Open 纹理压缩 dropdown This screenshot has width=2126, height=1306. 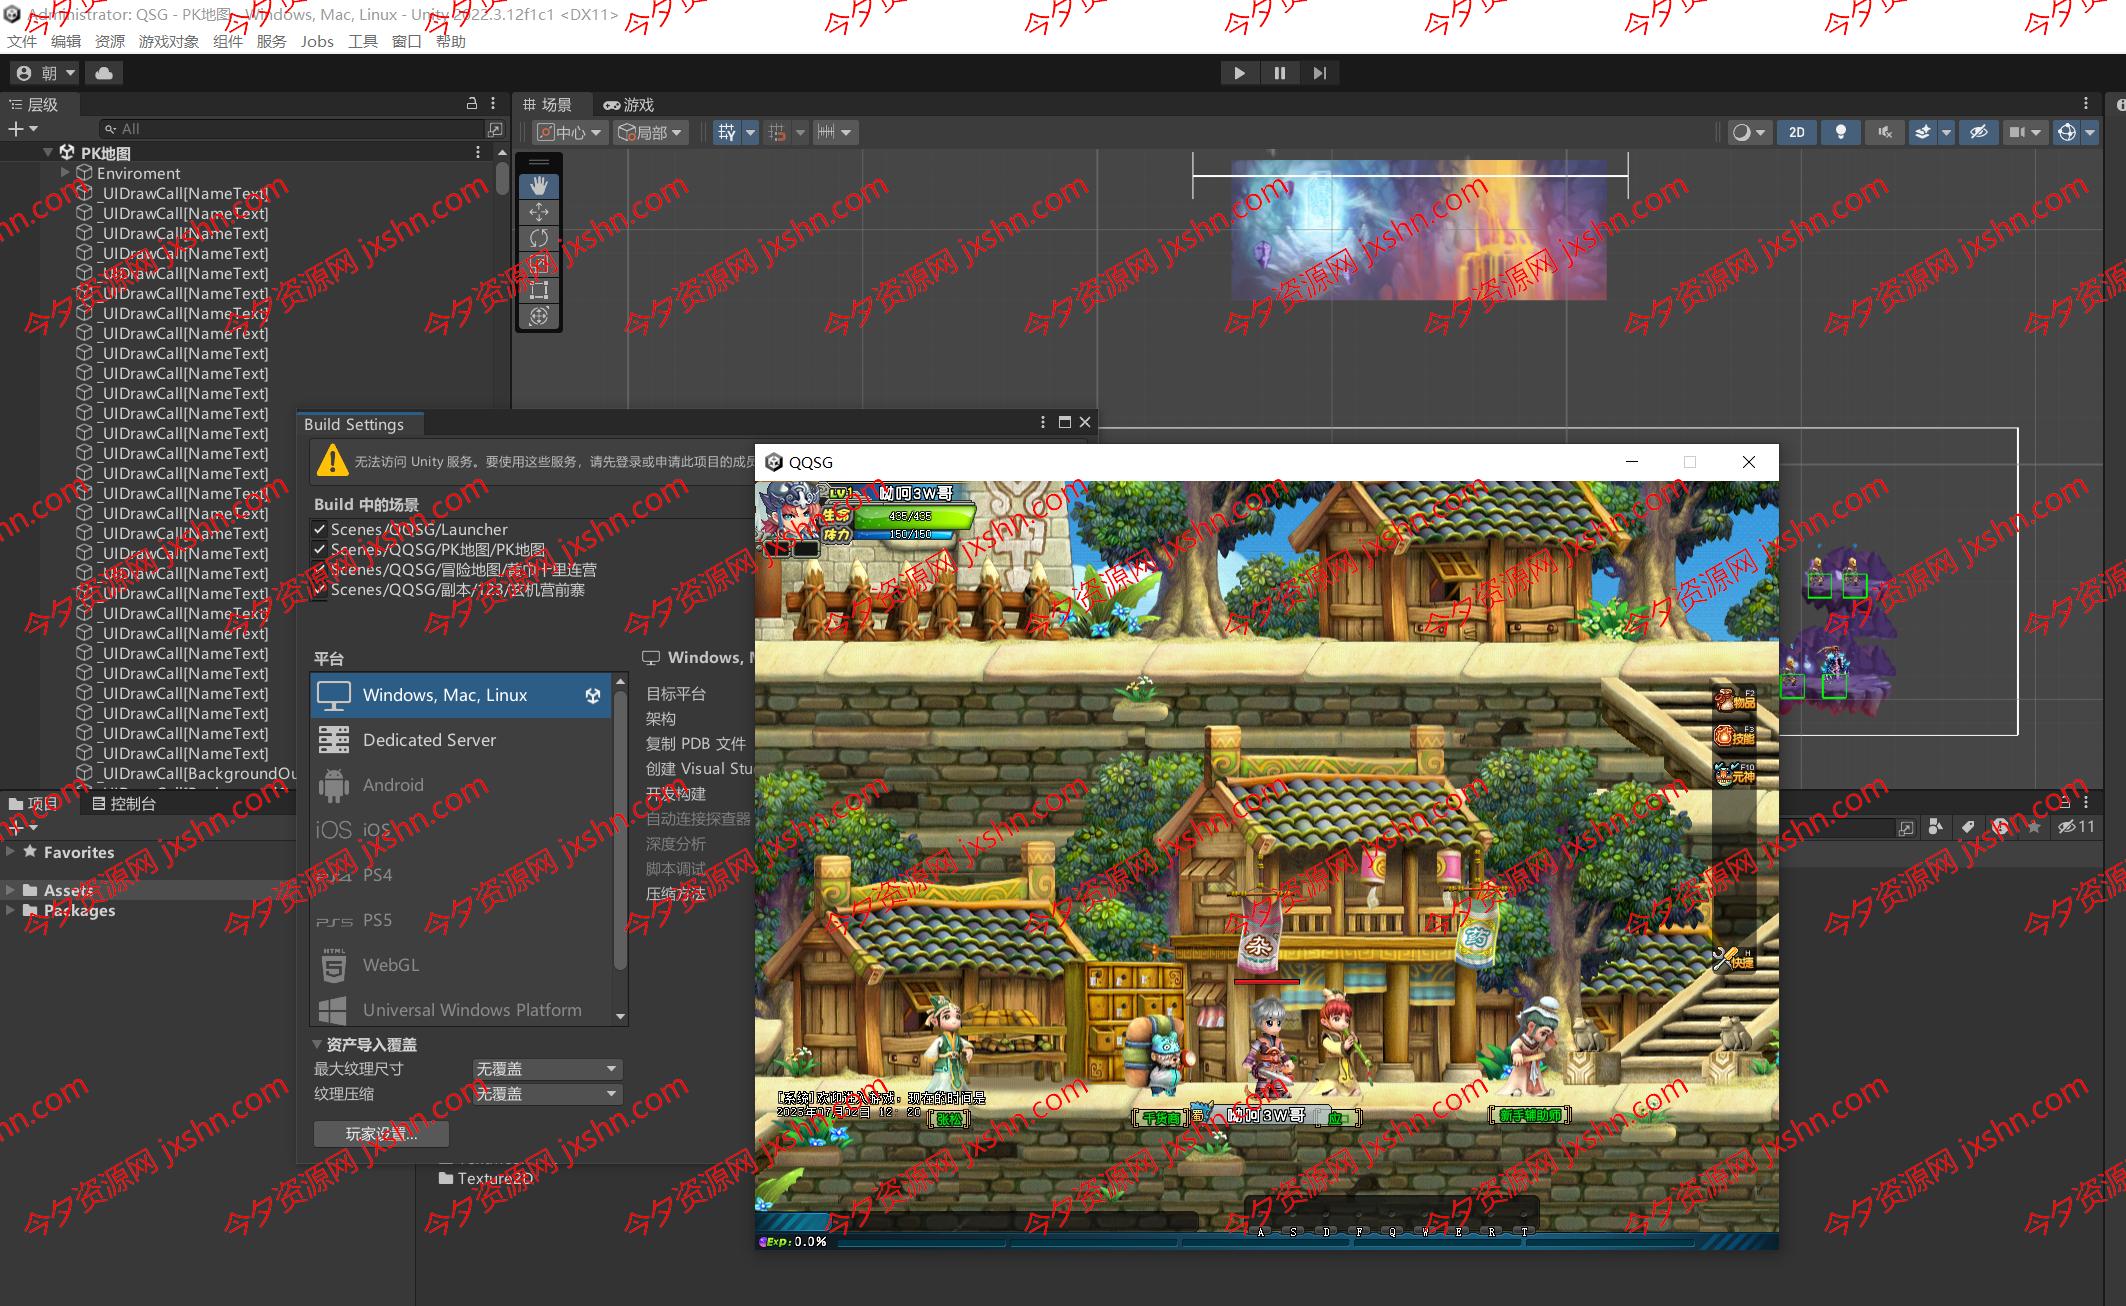[x=547, y=1094]
